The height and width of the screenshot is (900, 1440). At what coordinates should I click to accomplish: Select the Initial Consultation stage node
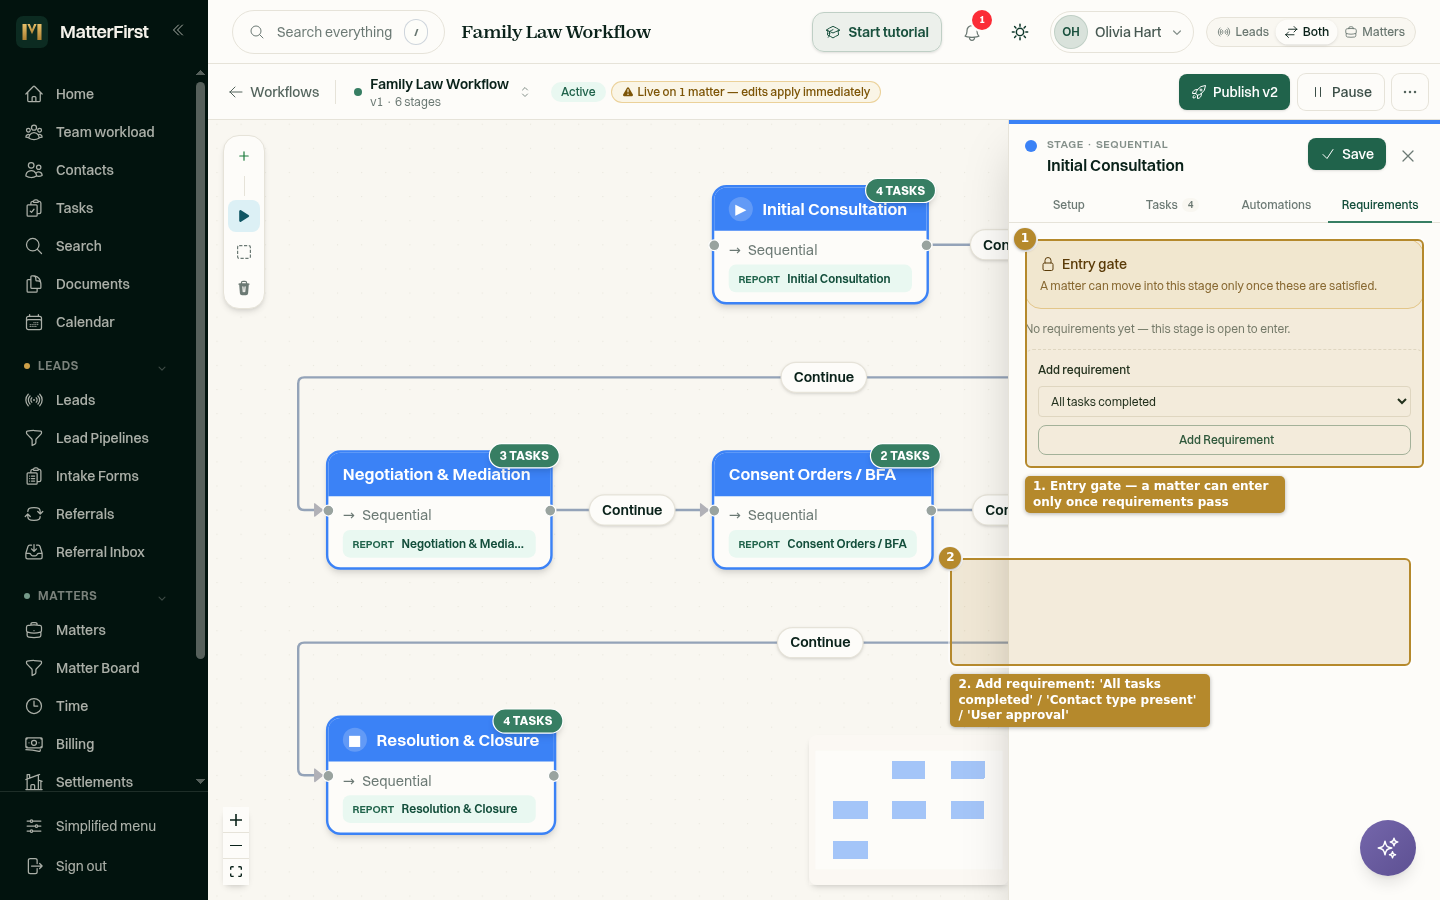pyautogui.click(x=820, y=244)
